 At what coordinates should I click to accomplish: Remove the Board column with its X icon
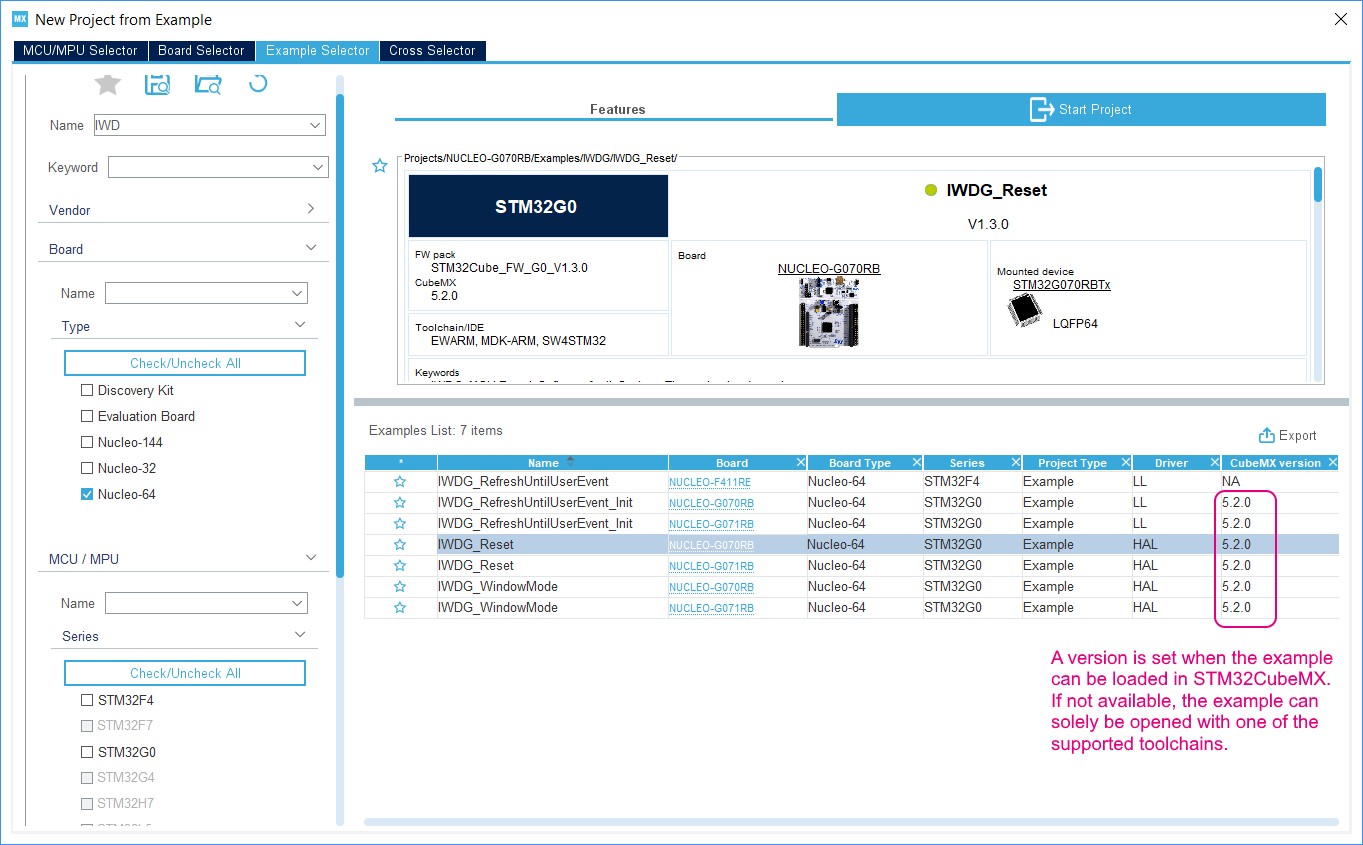(800, 463)
